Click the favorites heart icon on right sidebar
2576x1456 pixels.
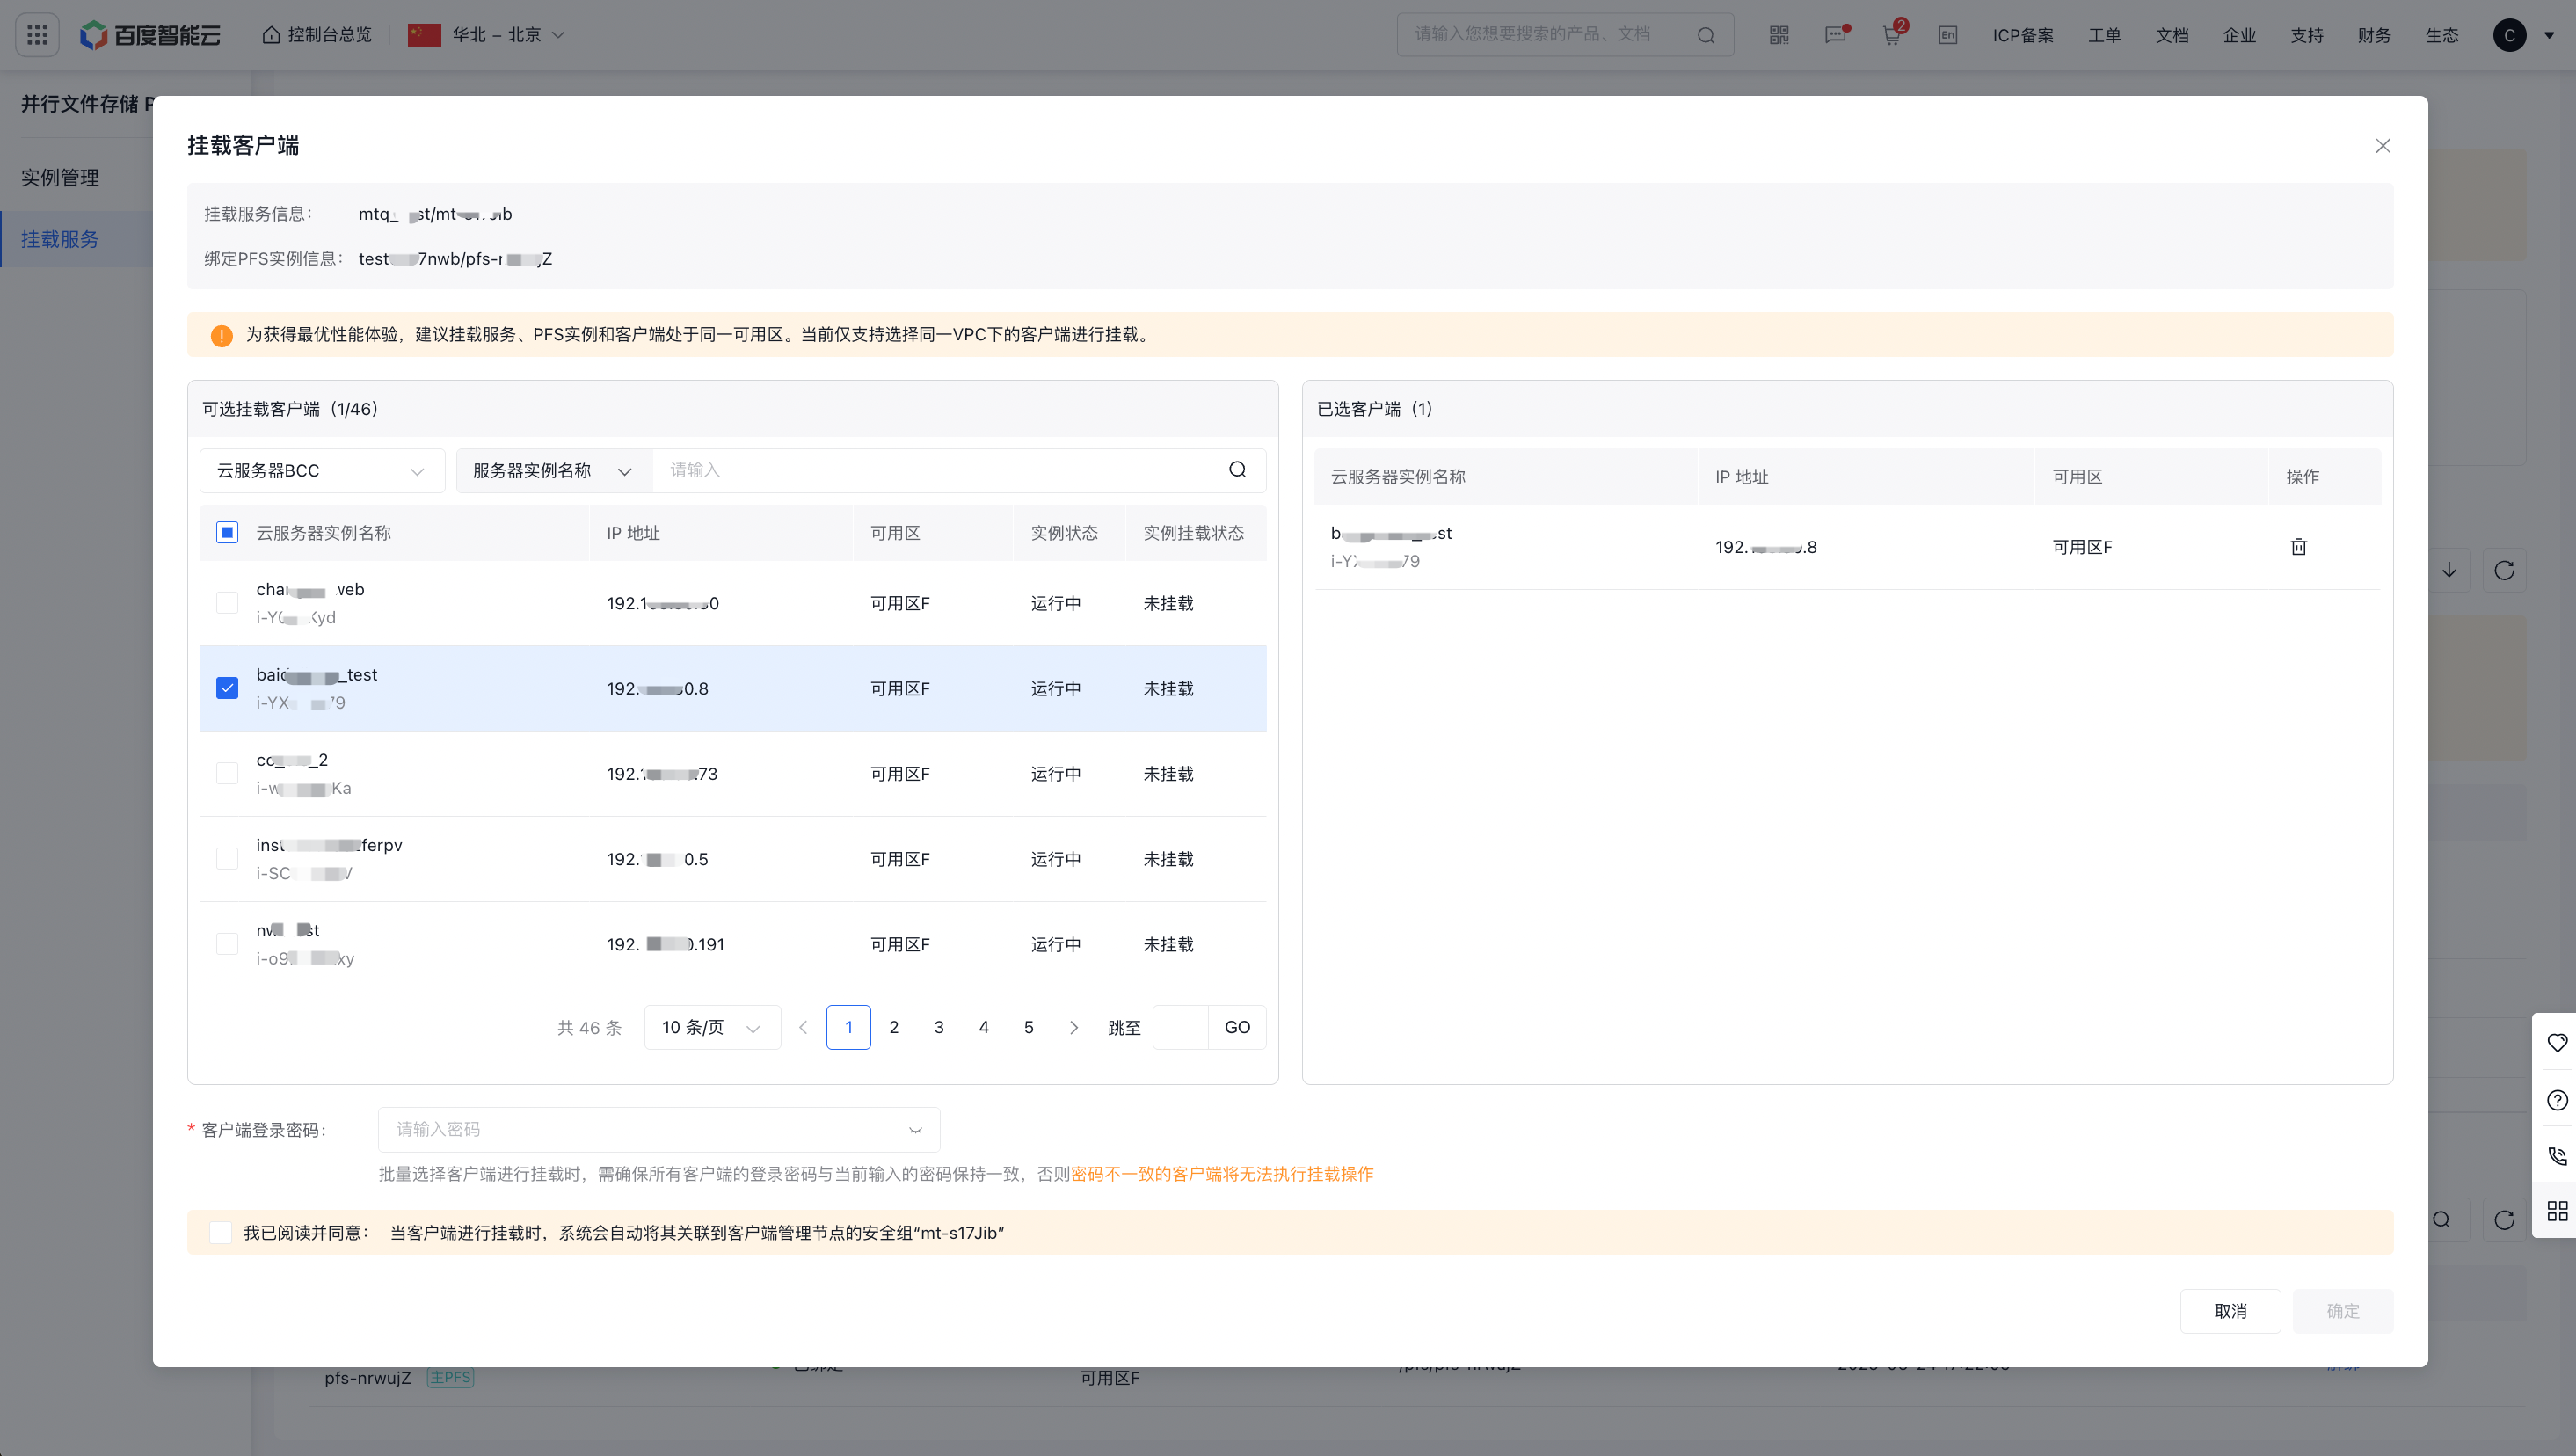(x=2558, y=1043)
